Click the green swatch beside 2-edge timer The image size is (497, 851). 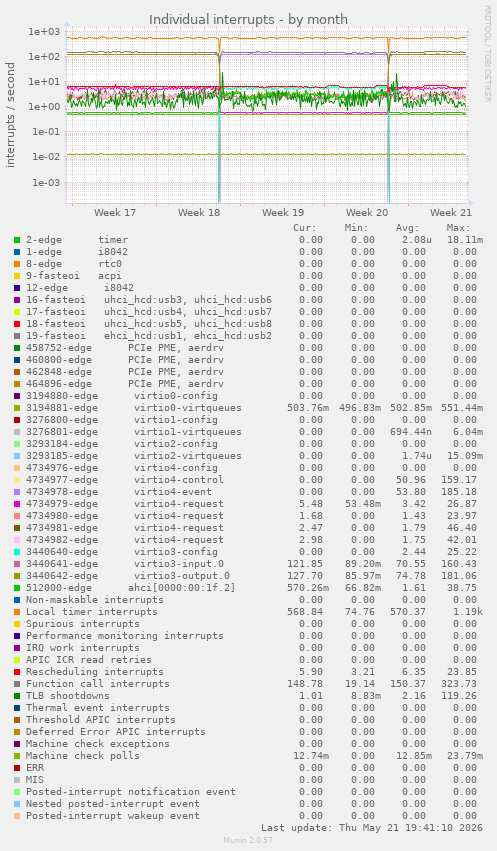click(17, 240)
